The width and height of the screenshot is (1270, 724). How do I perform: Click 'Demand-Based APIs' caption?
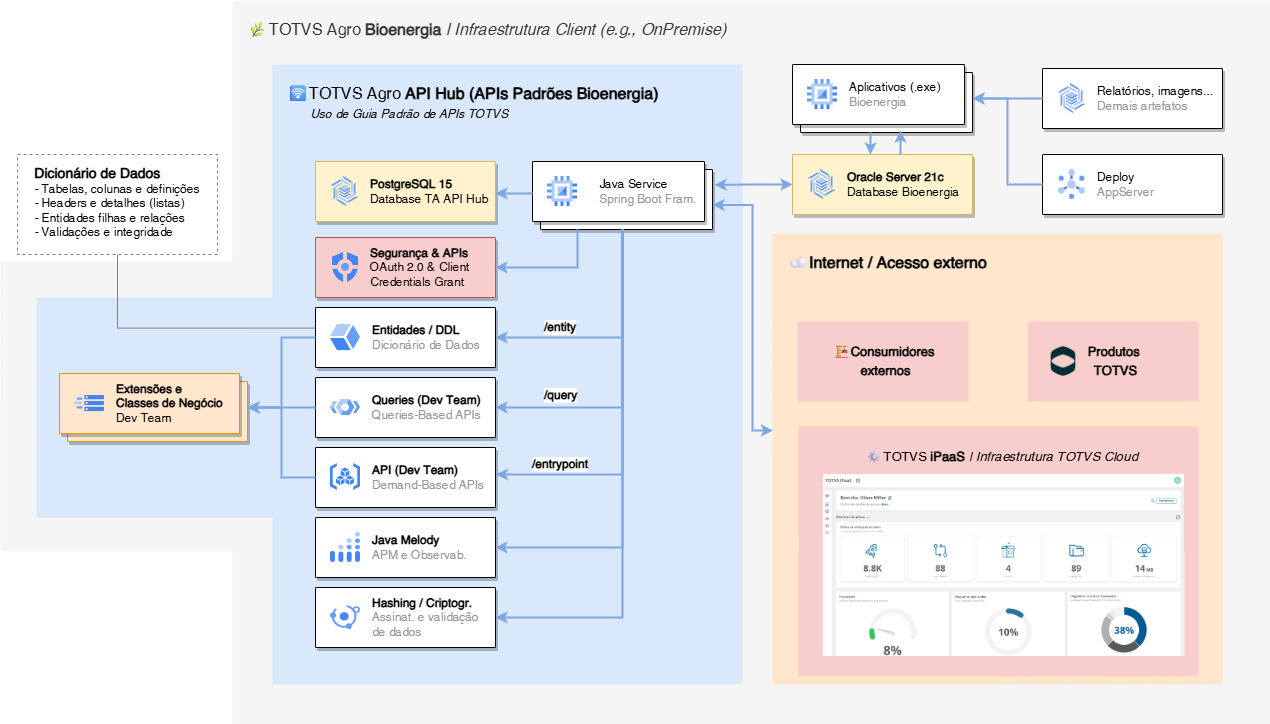click(427, 484)
